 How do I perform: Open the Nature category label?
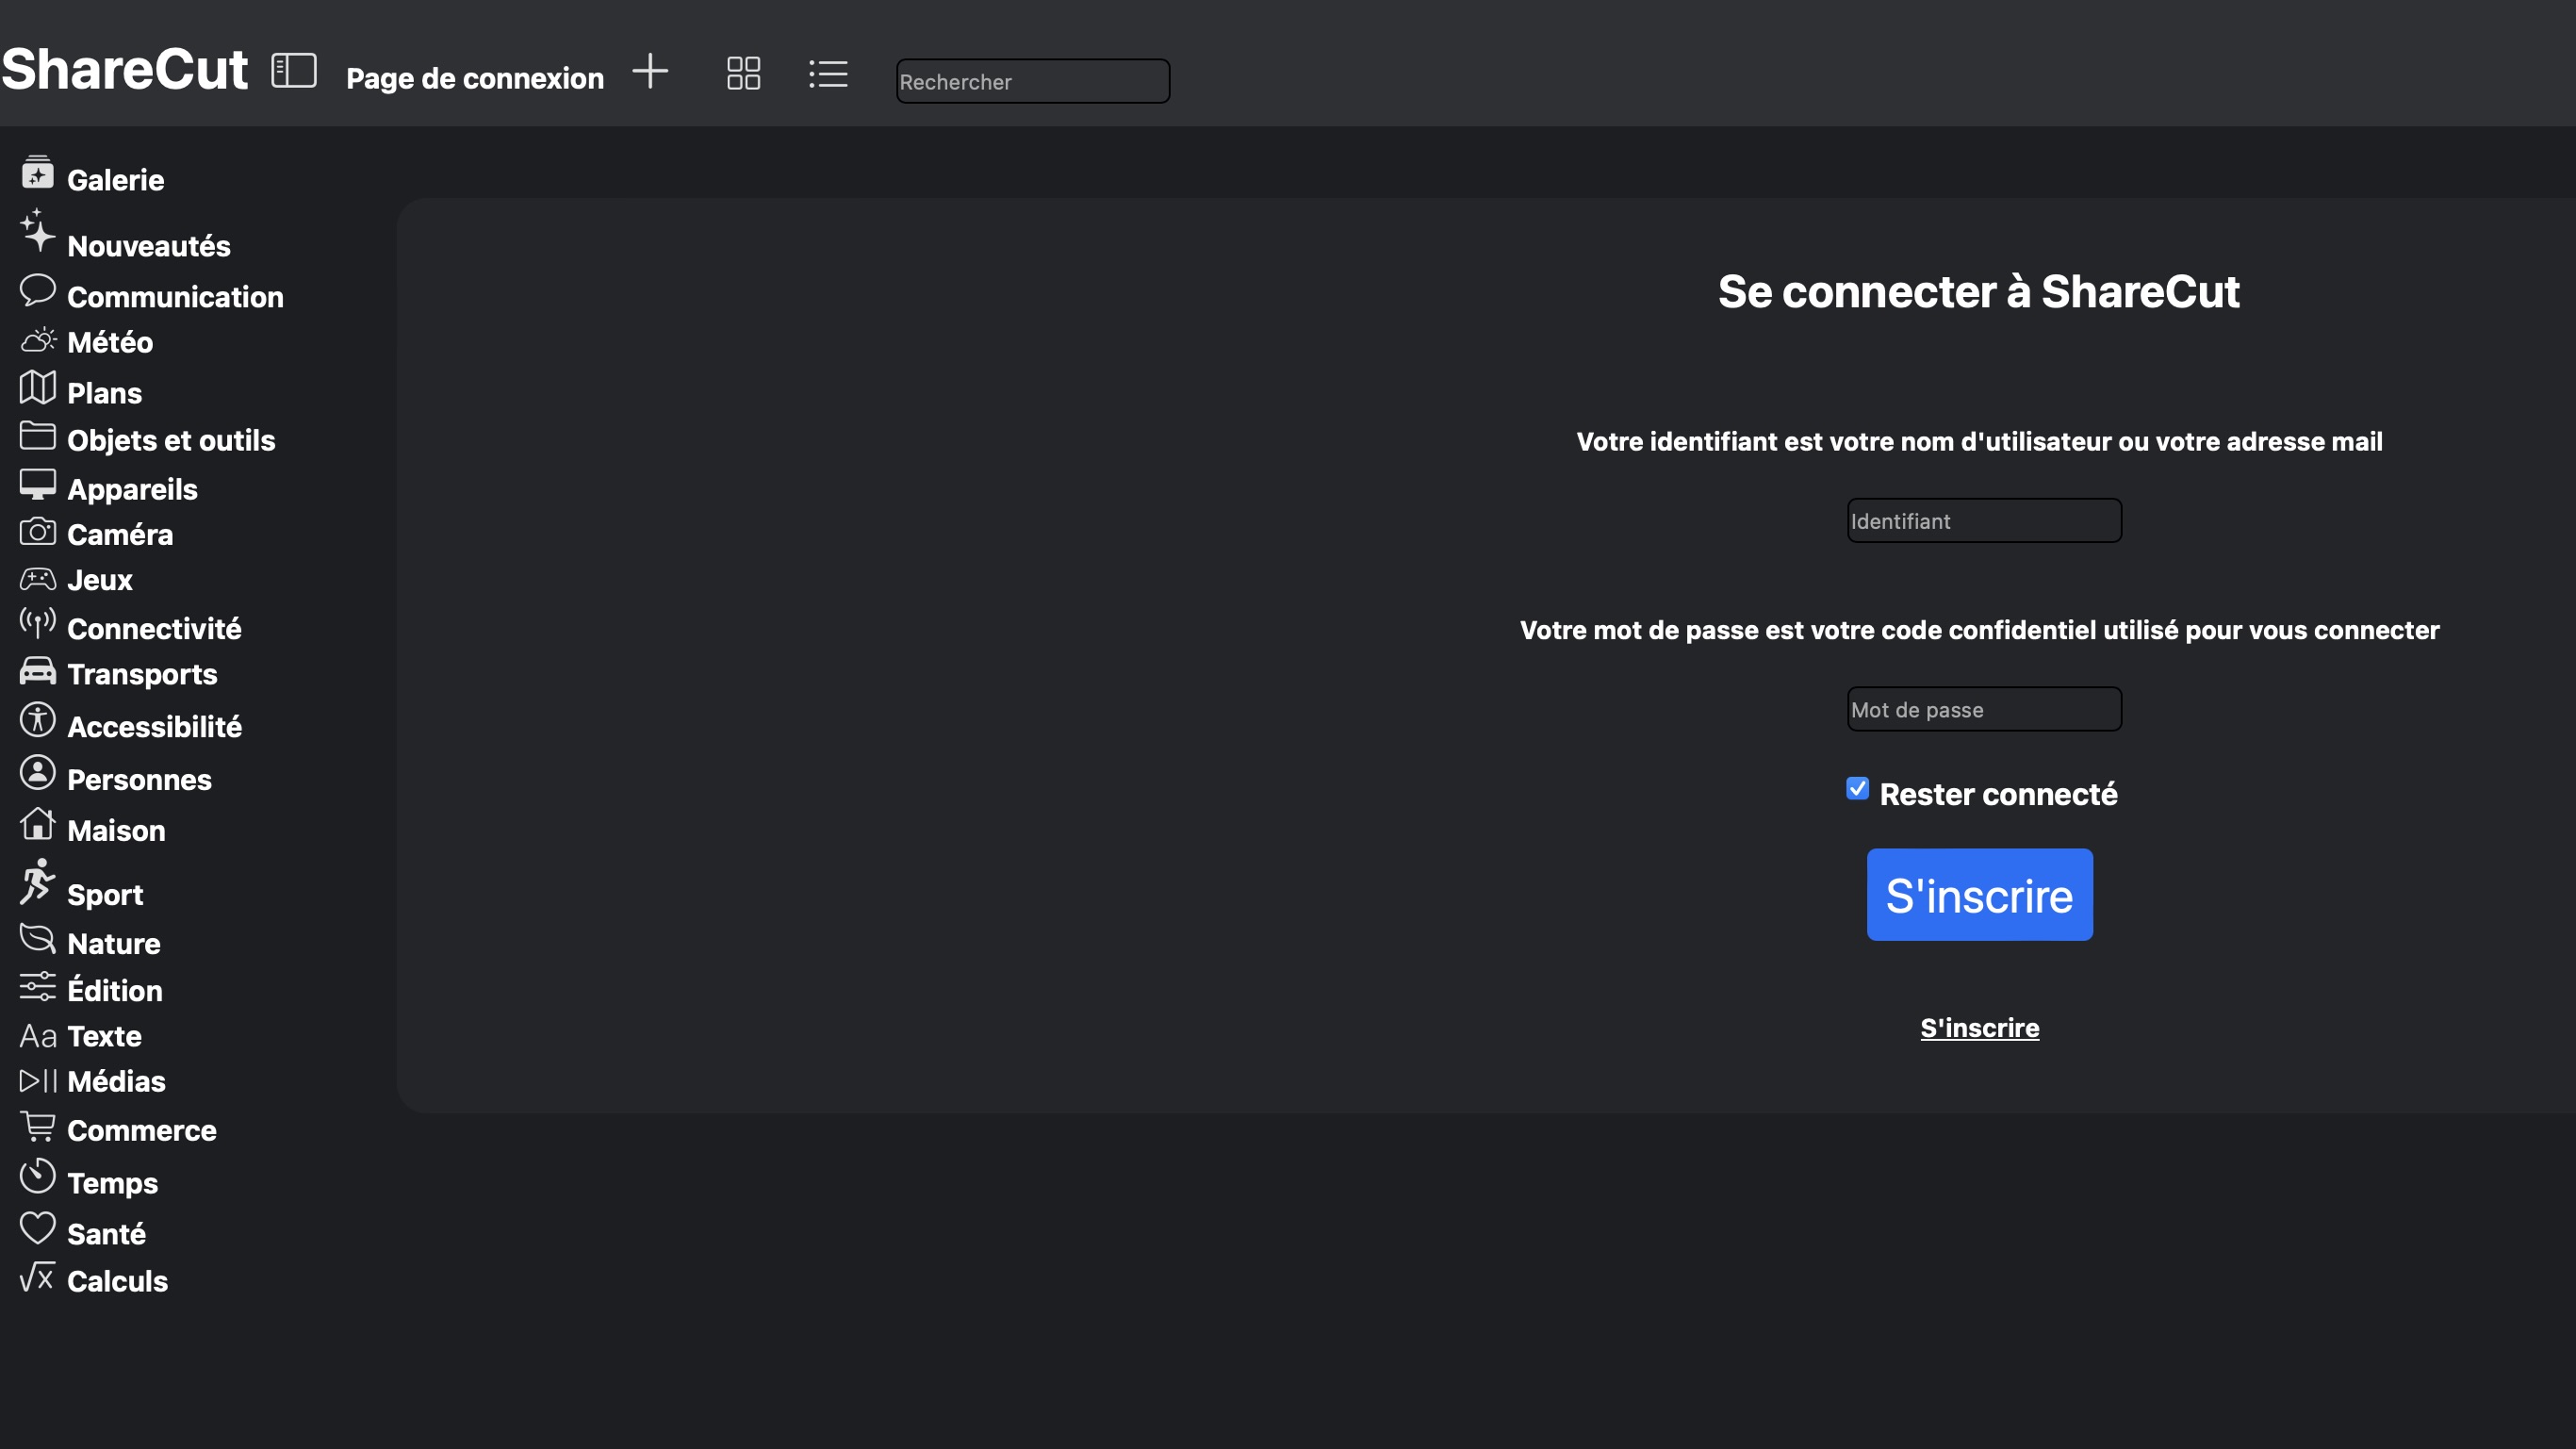[x=113, y=944]
